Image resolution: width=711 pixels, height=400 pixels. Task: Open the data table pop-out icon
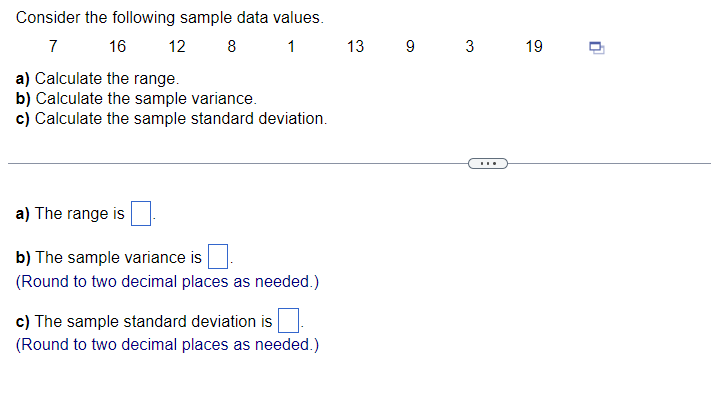[x=596, y=48]
